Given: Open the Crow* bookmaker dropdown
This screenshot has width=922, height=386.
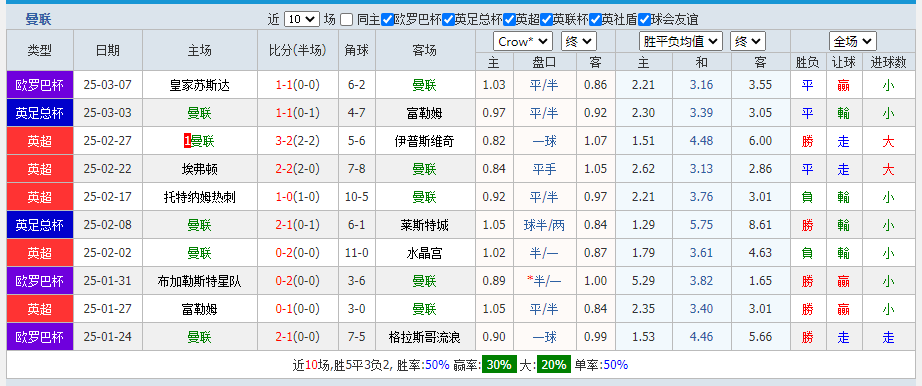Looking at the screenshot, I should (x=523, y=41).
